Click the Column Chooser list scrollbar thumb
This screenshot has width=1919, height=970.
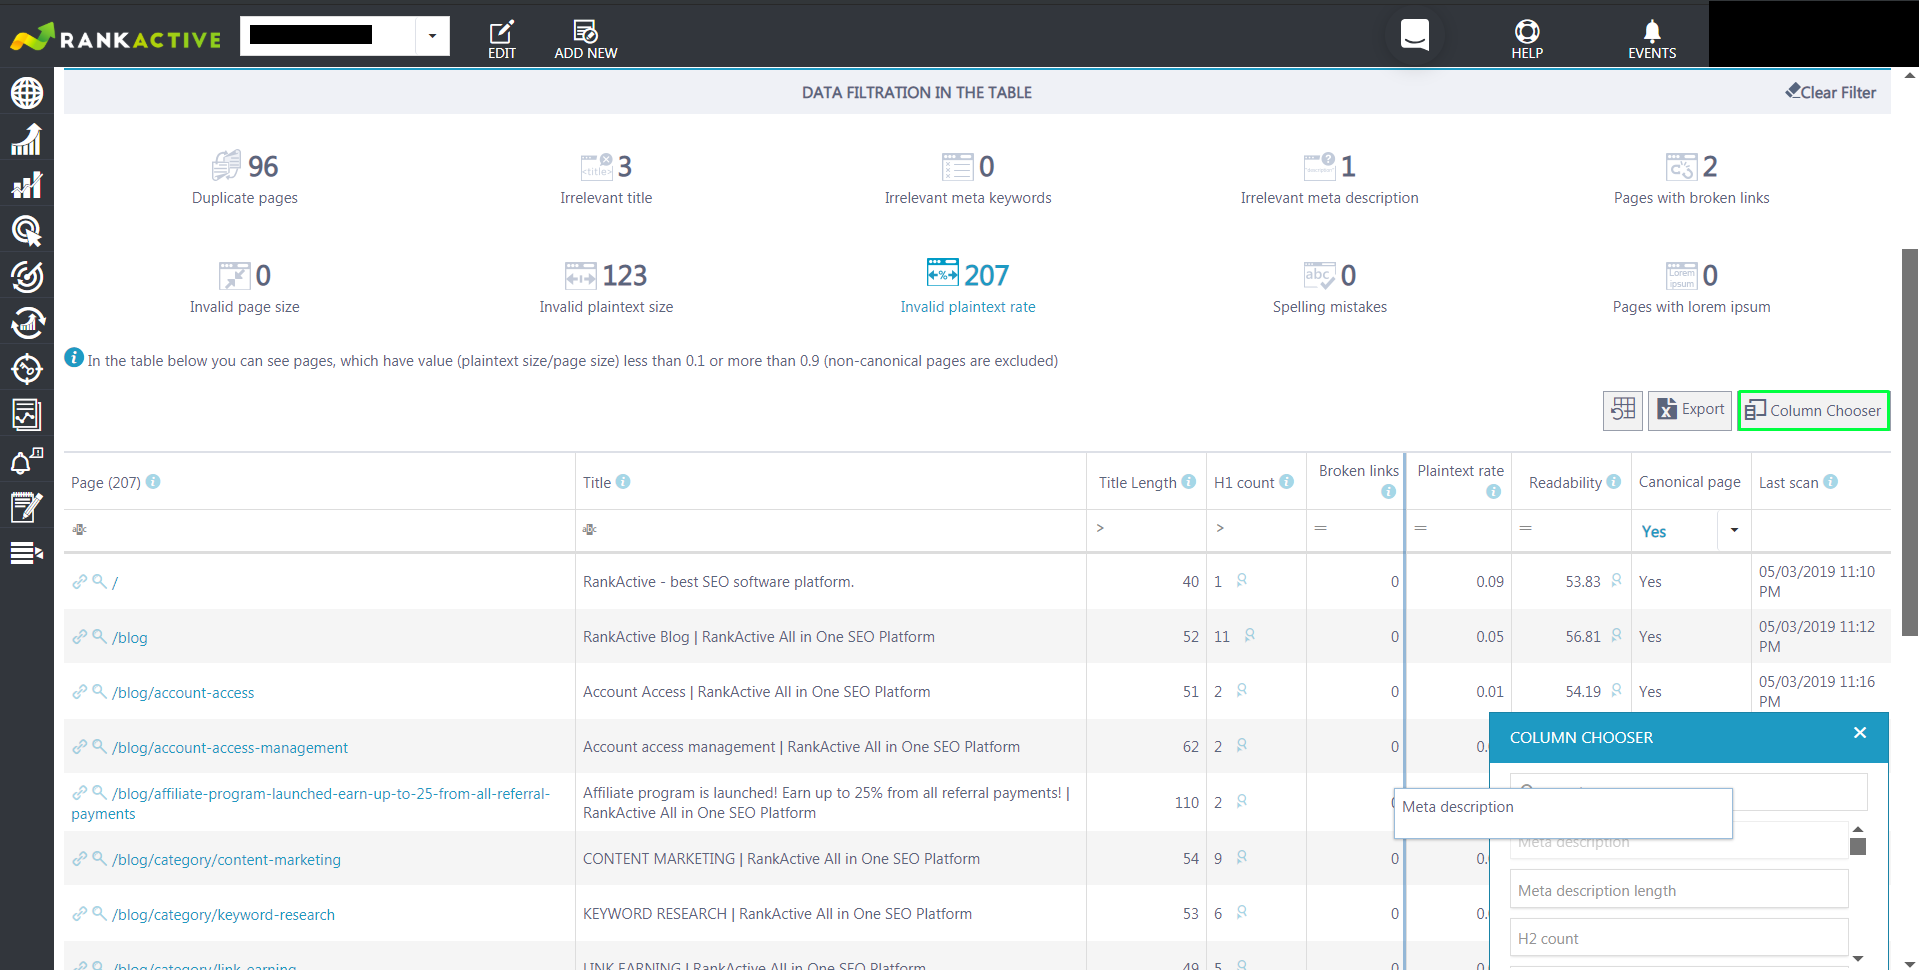(1858, 846)
